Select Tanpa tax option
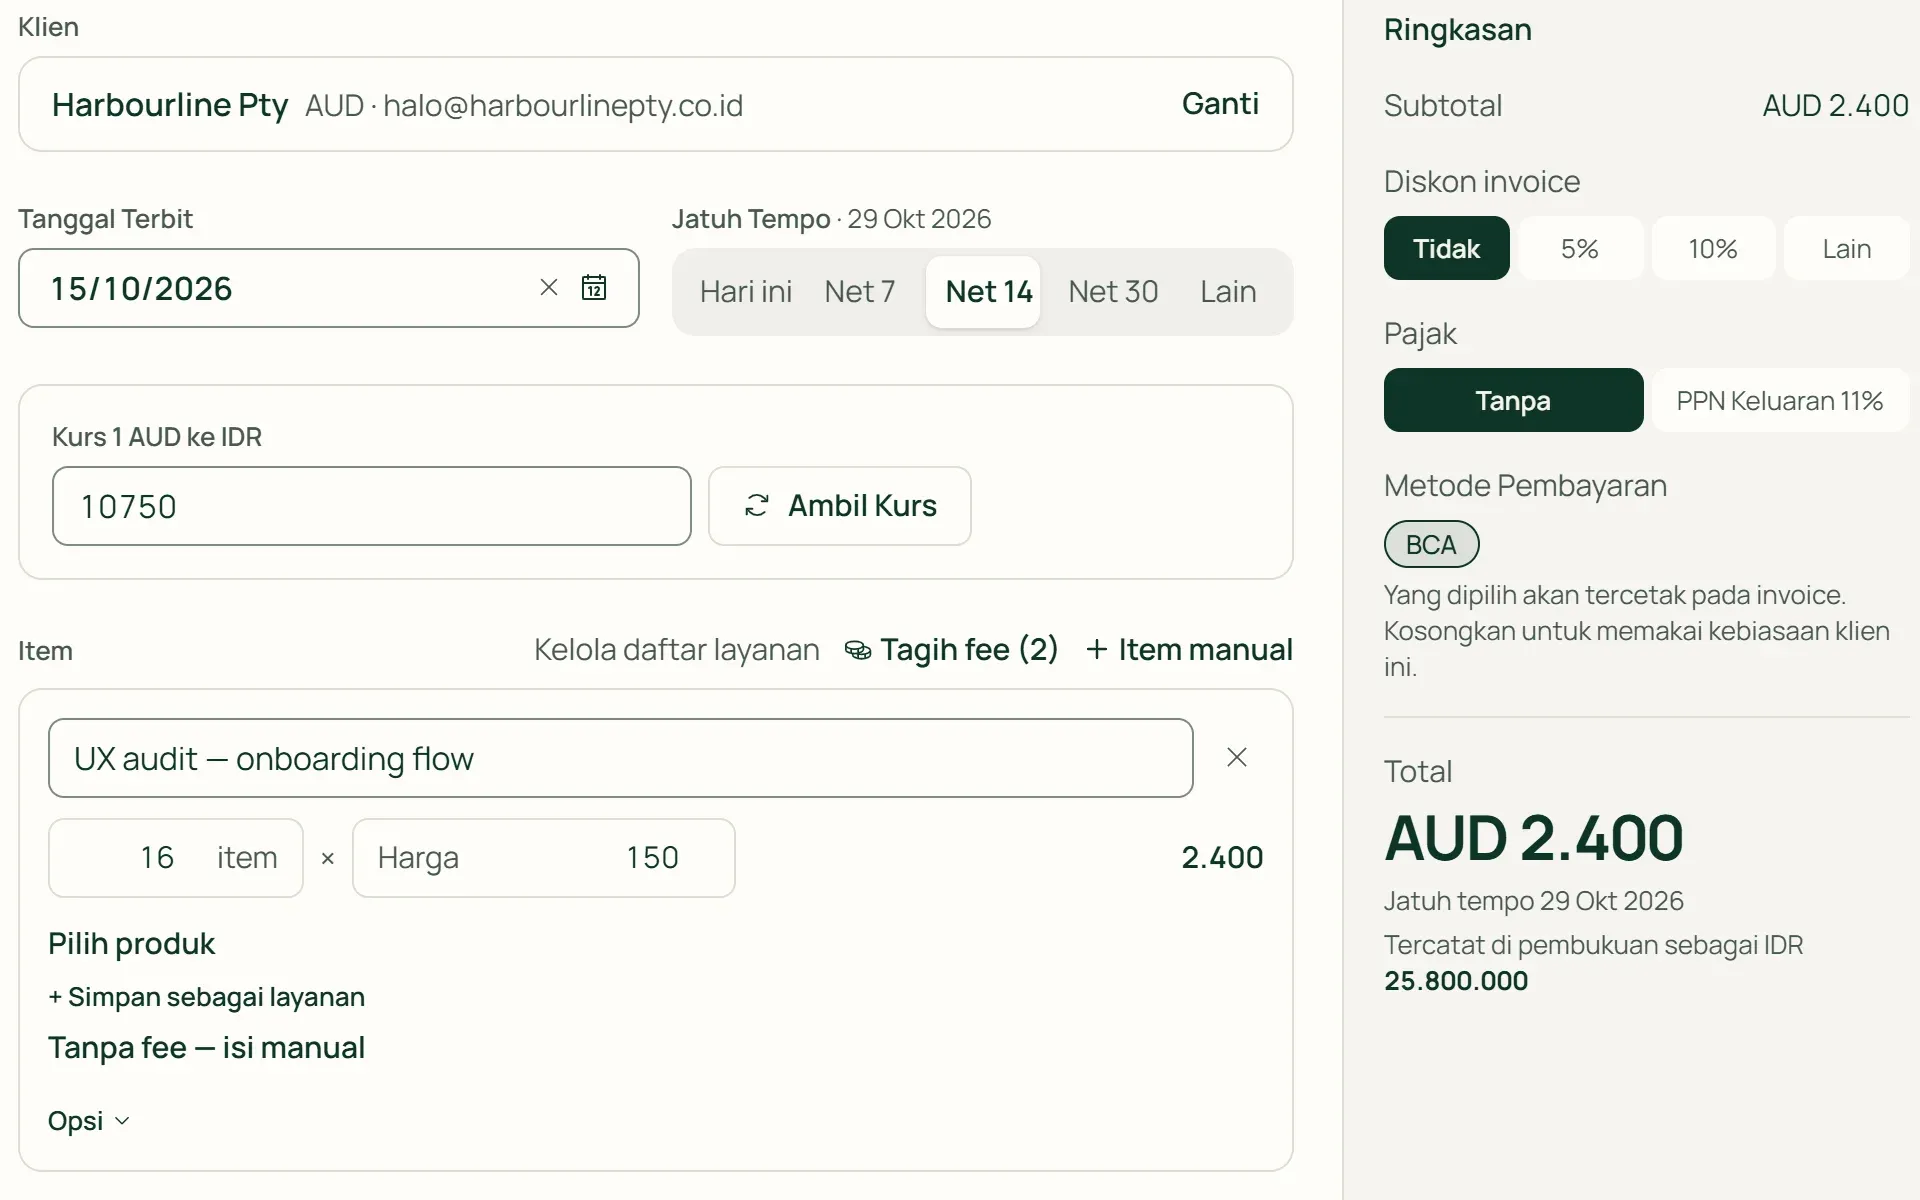 [1513, 400]
